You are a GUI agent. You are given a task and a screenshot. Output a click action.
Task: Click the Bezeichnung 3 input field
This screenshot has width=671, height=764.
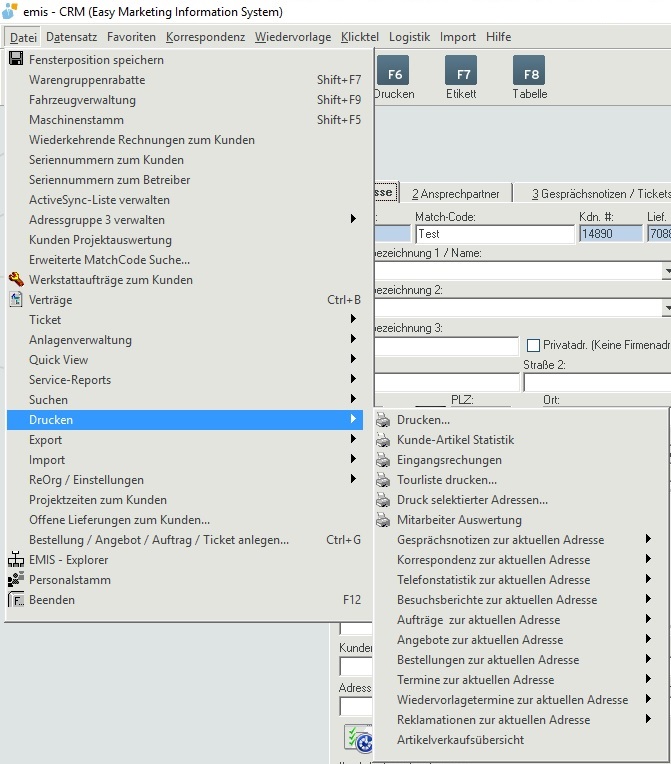[x=446, y=346]
